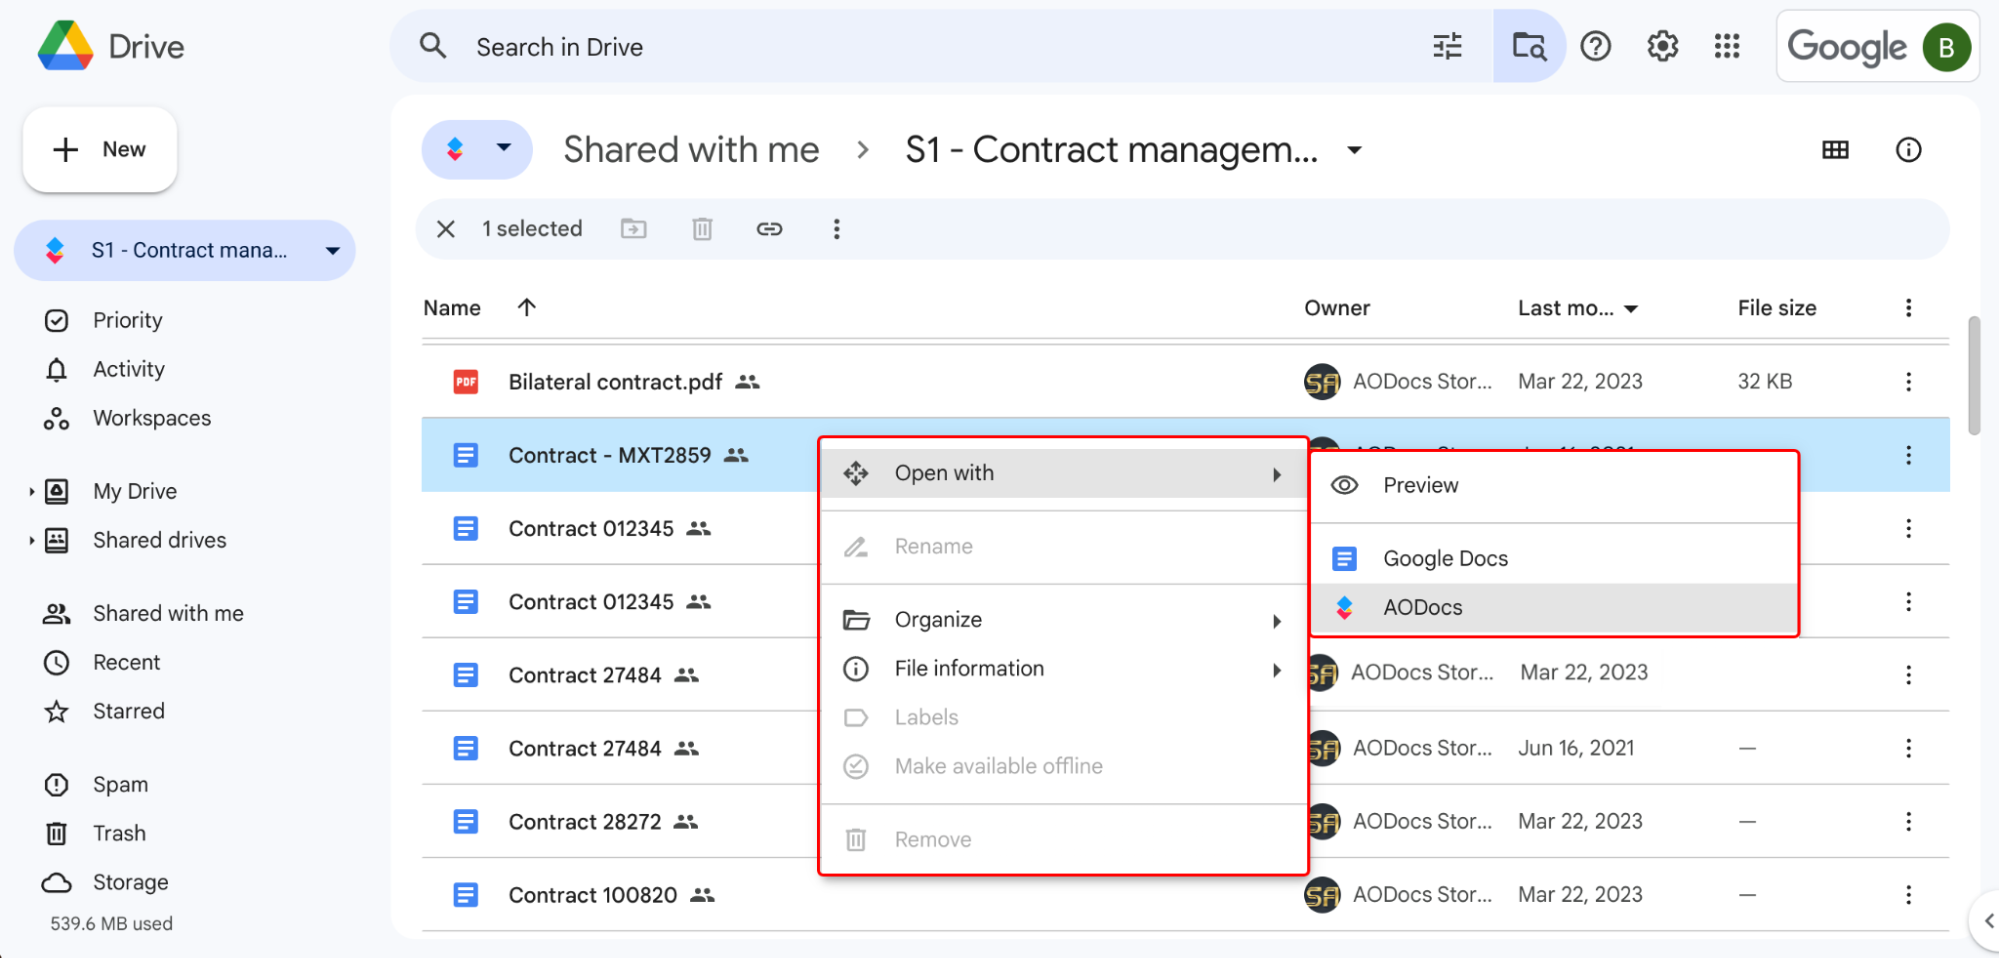Click the AODocs folder search icon
Viewport: 1999px width, 958px height.
coord(1529,46)
